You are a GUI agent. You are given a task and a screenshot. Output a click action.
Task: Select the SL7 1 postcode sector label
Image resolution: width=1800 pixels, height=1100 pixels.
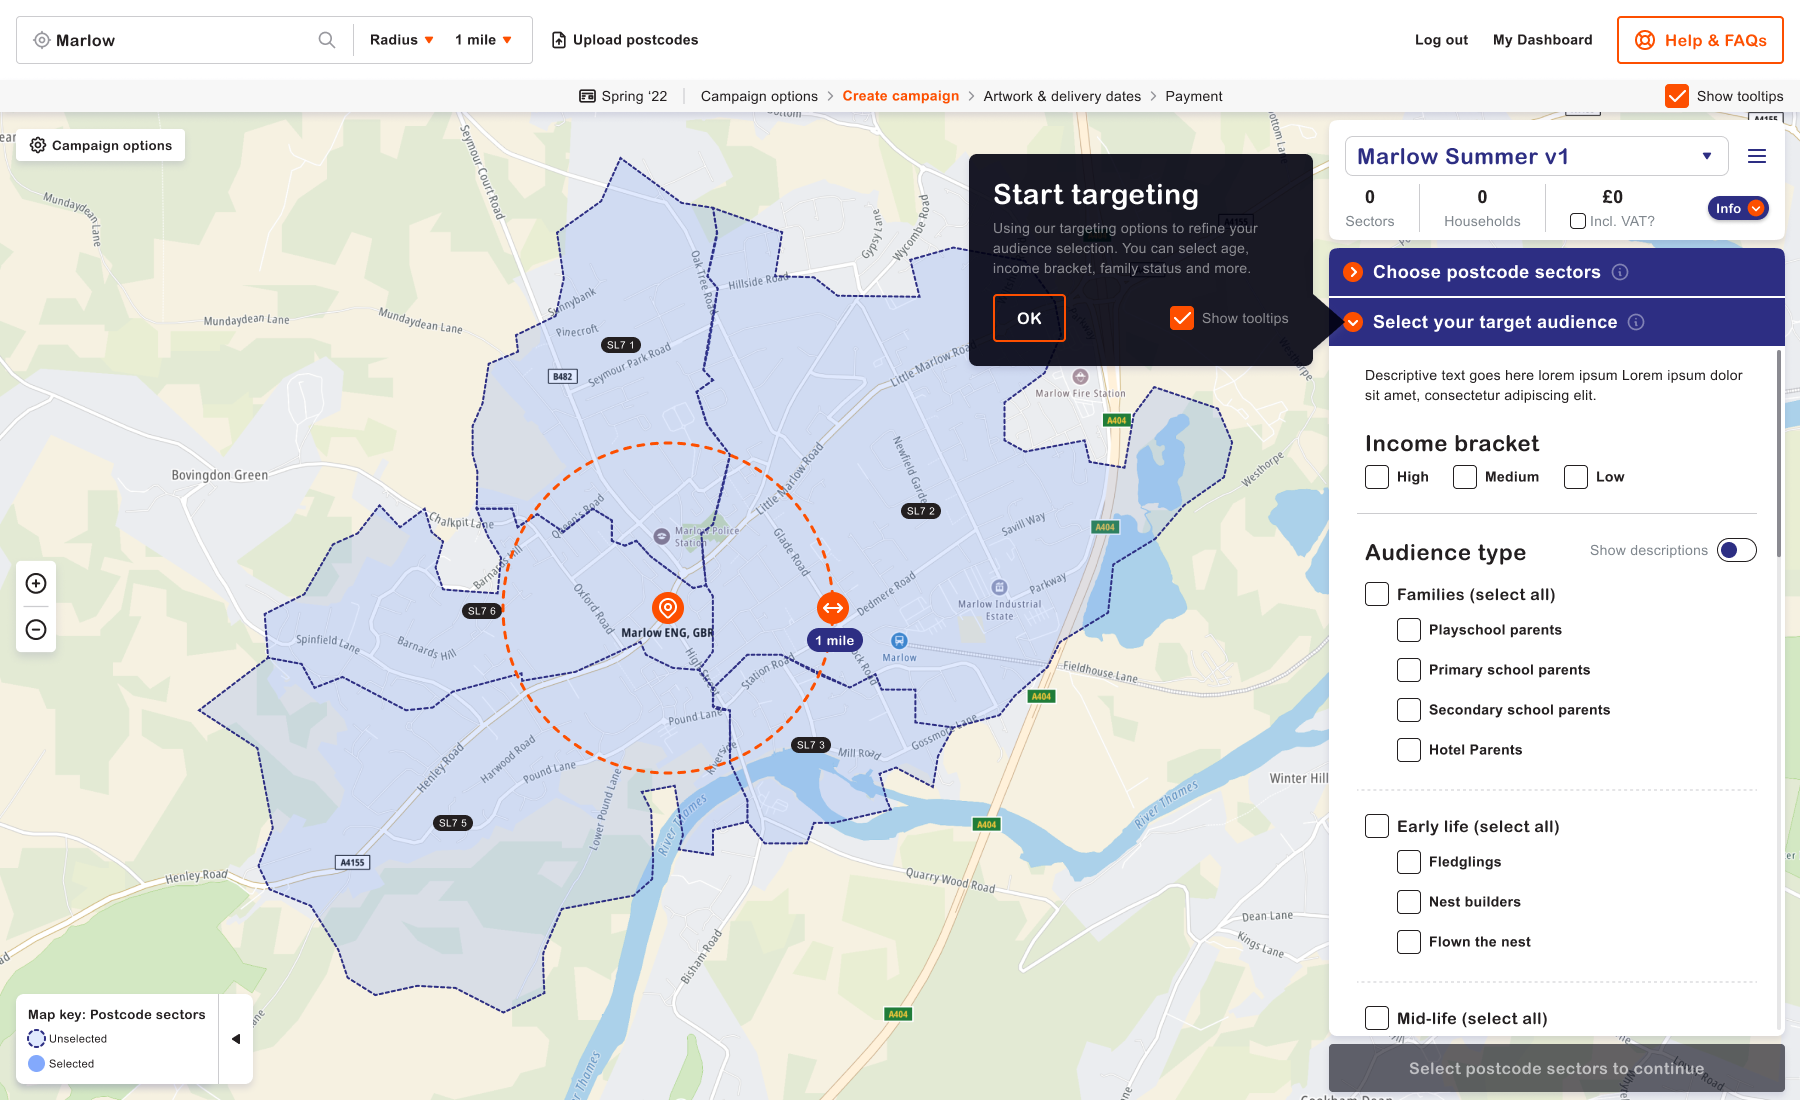620,345
